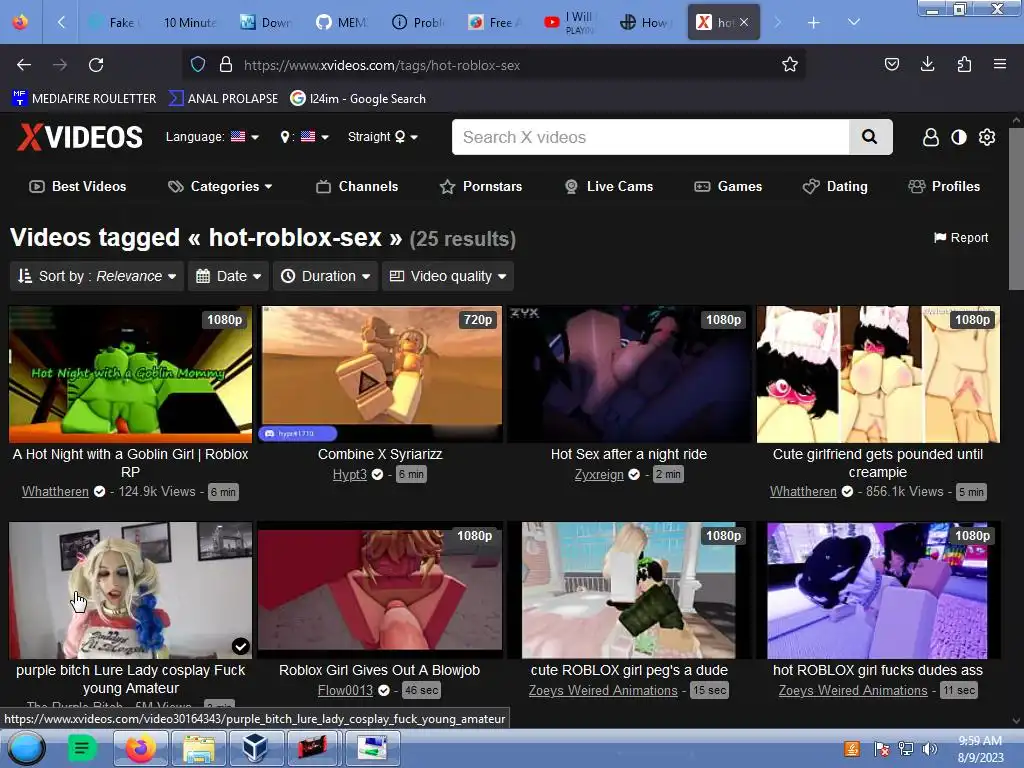Open the Video quality filter dropdown
Image resolution: width=1024 pixels, height=768 pixels.
448,276
